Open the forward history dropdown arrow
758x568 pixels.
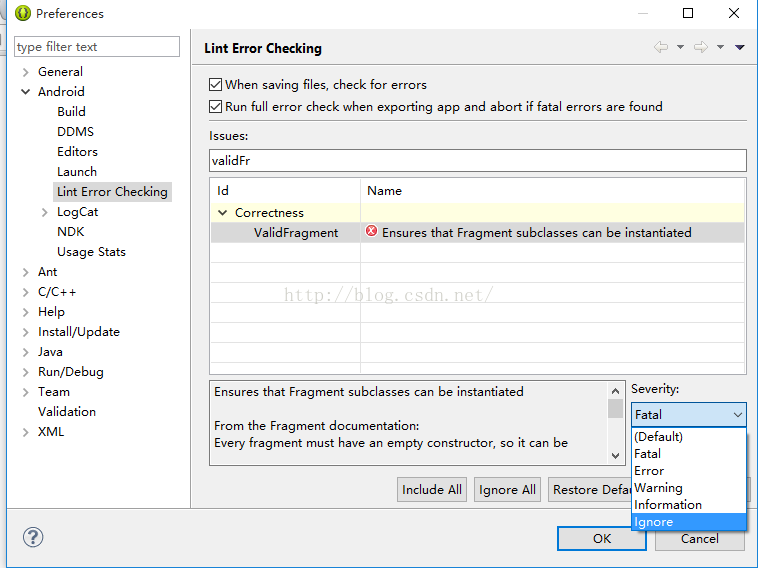point(720,47)
